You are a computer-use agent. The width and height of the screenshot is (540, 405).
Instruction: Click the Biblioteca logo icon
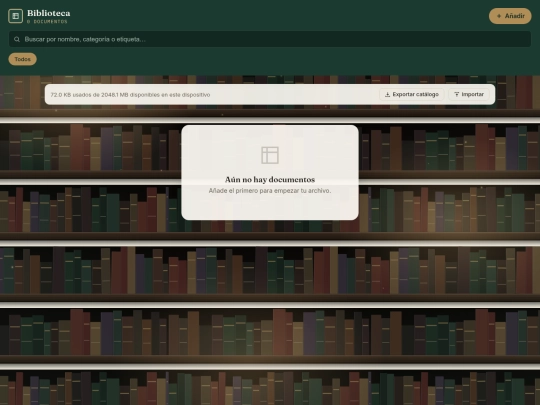click(15, 16)
